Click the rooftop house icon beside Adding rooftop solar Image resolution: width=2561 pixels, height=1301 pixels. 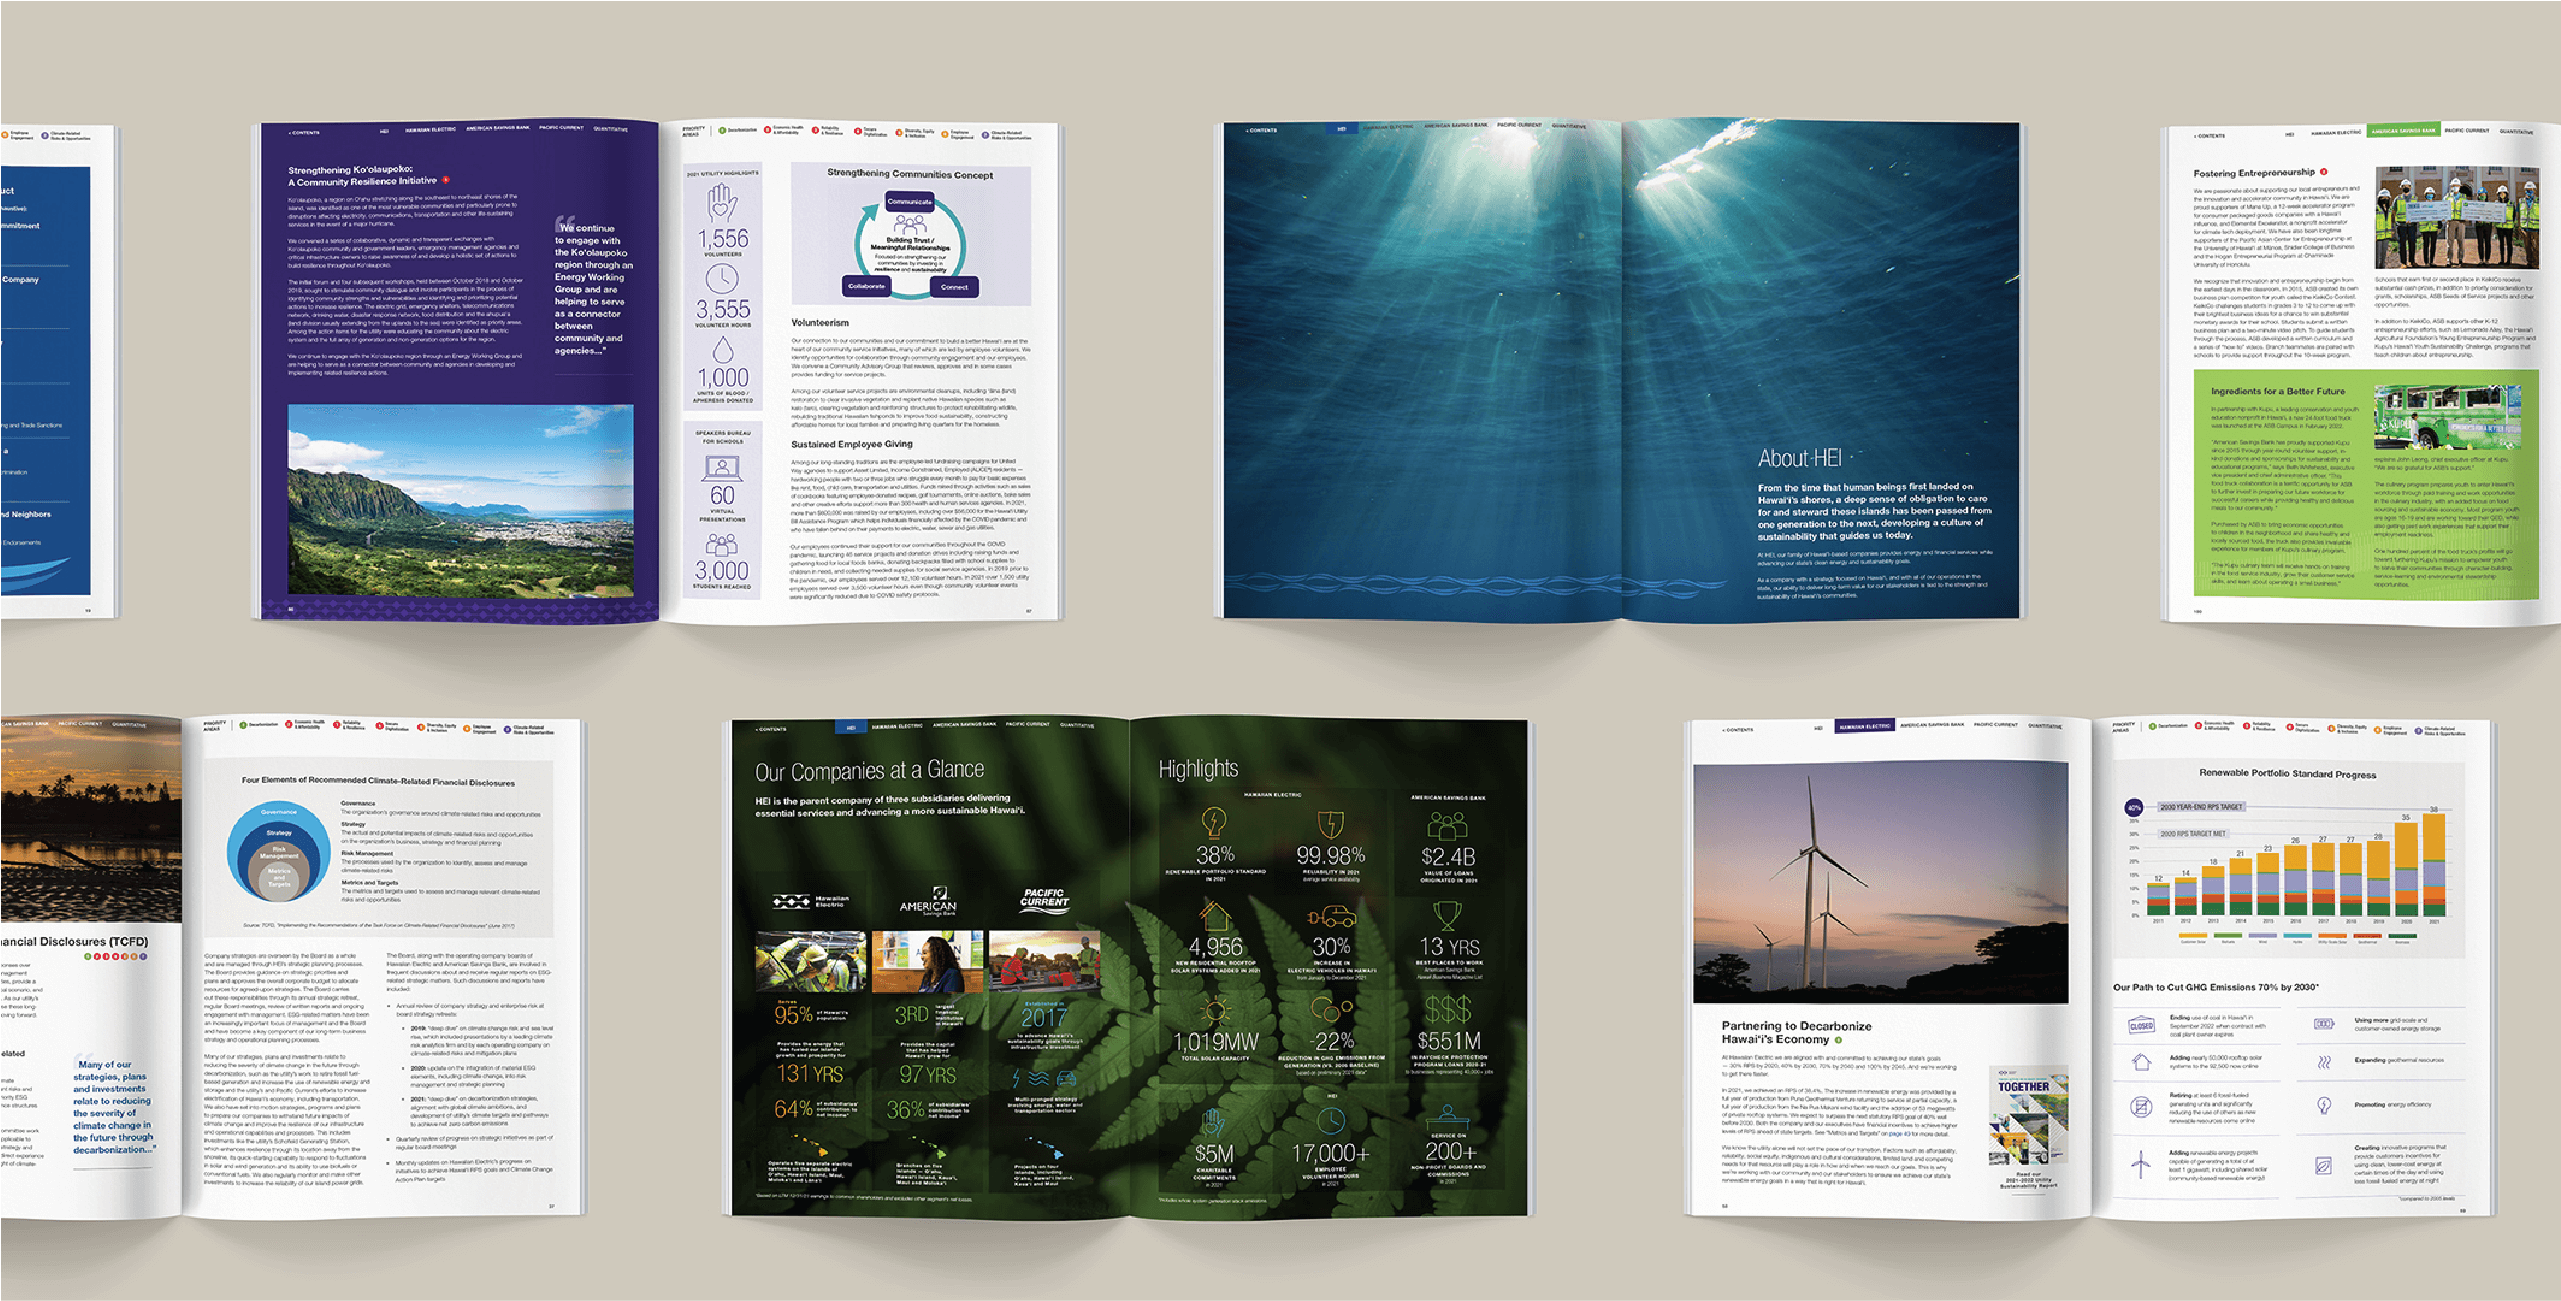coord(2141,1062)
